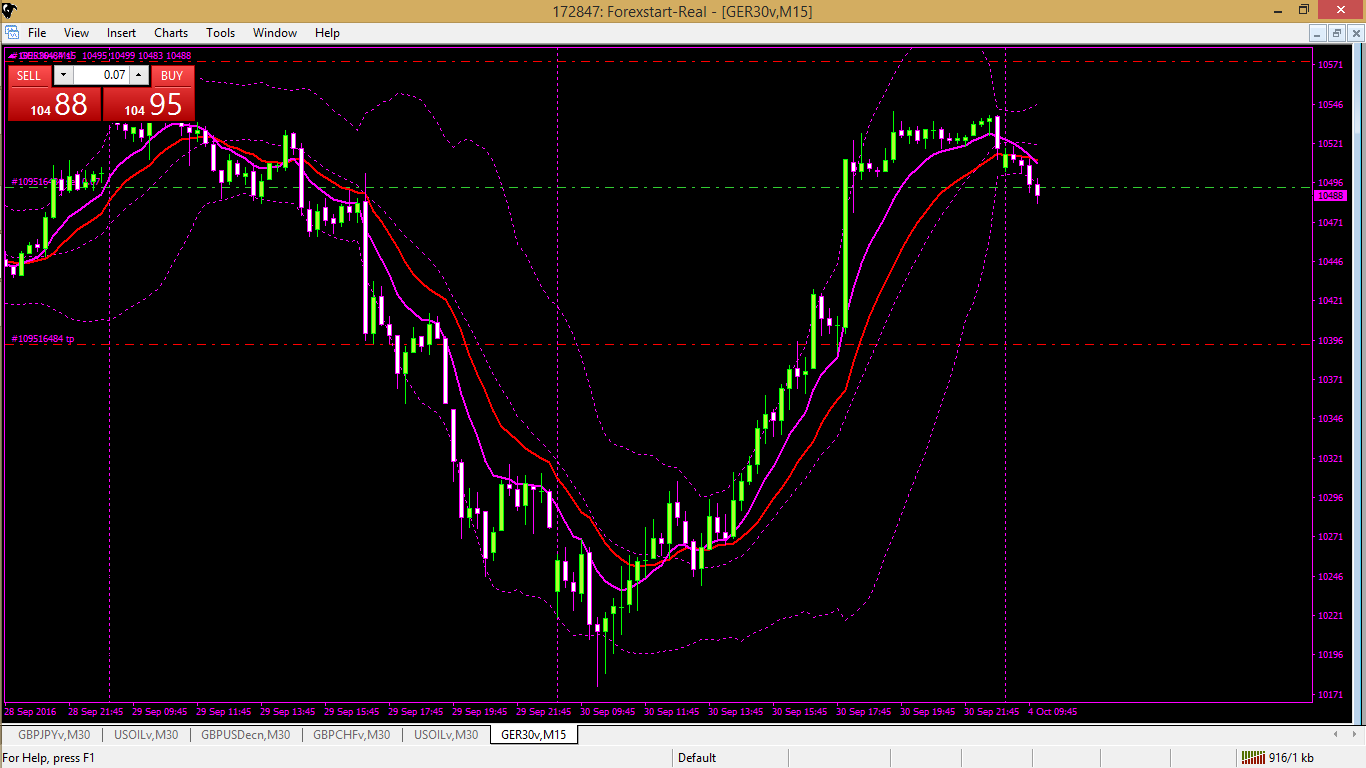Decrease lot volume with the down arrow

[x=63, y=76]
